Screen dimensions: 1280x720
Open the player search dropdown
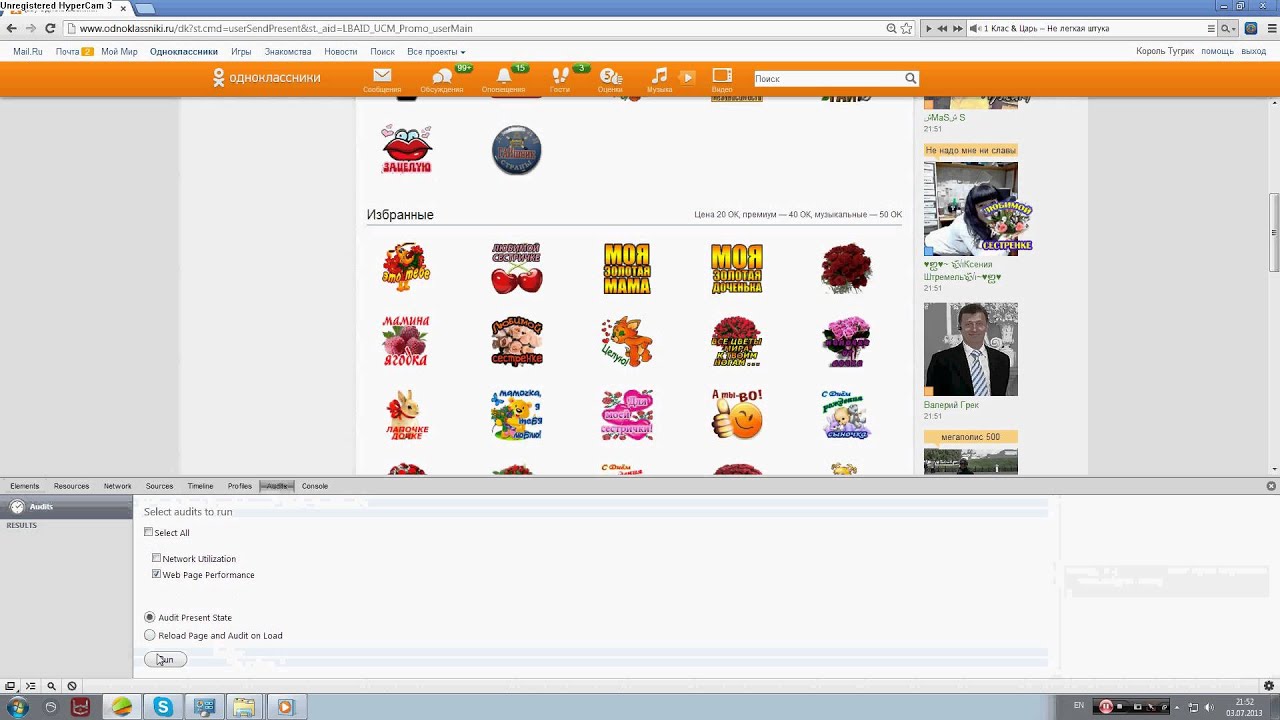(1228, 28)
